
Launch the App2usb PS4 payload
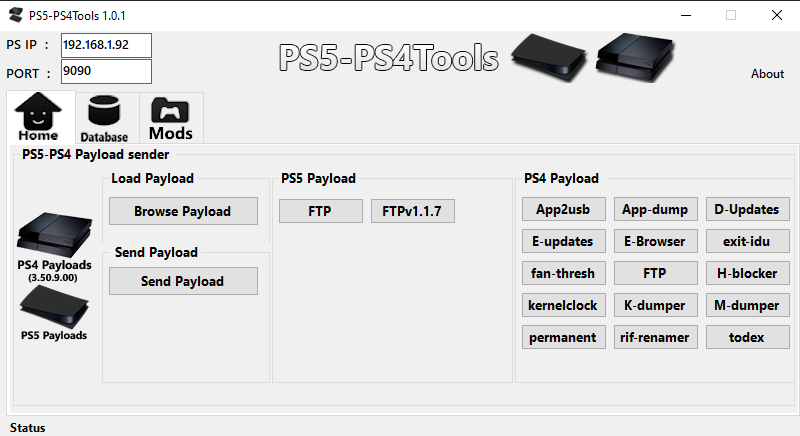pos(563,209)
